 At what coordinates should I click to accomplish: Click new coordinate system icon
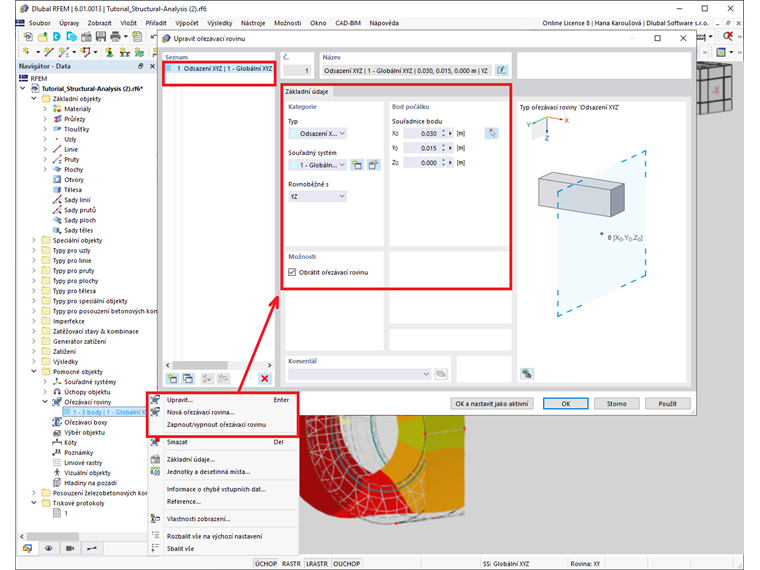tap(357, 165)
